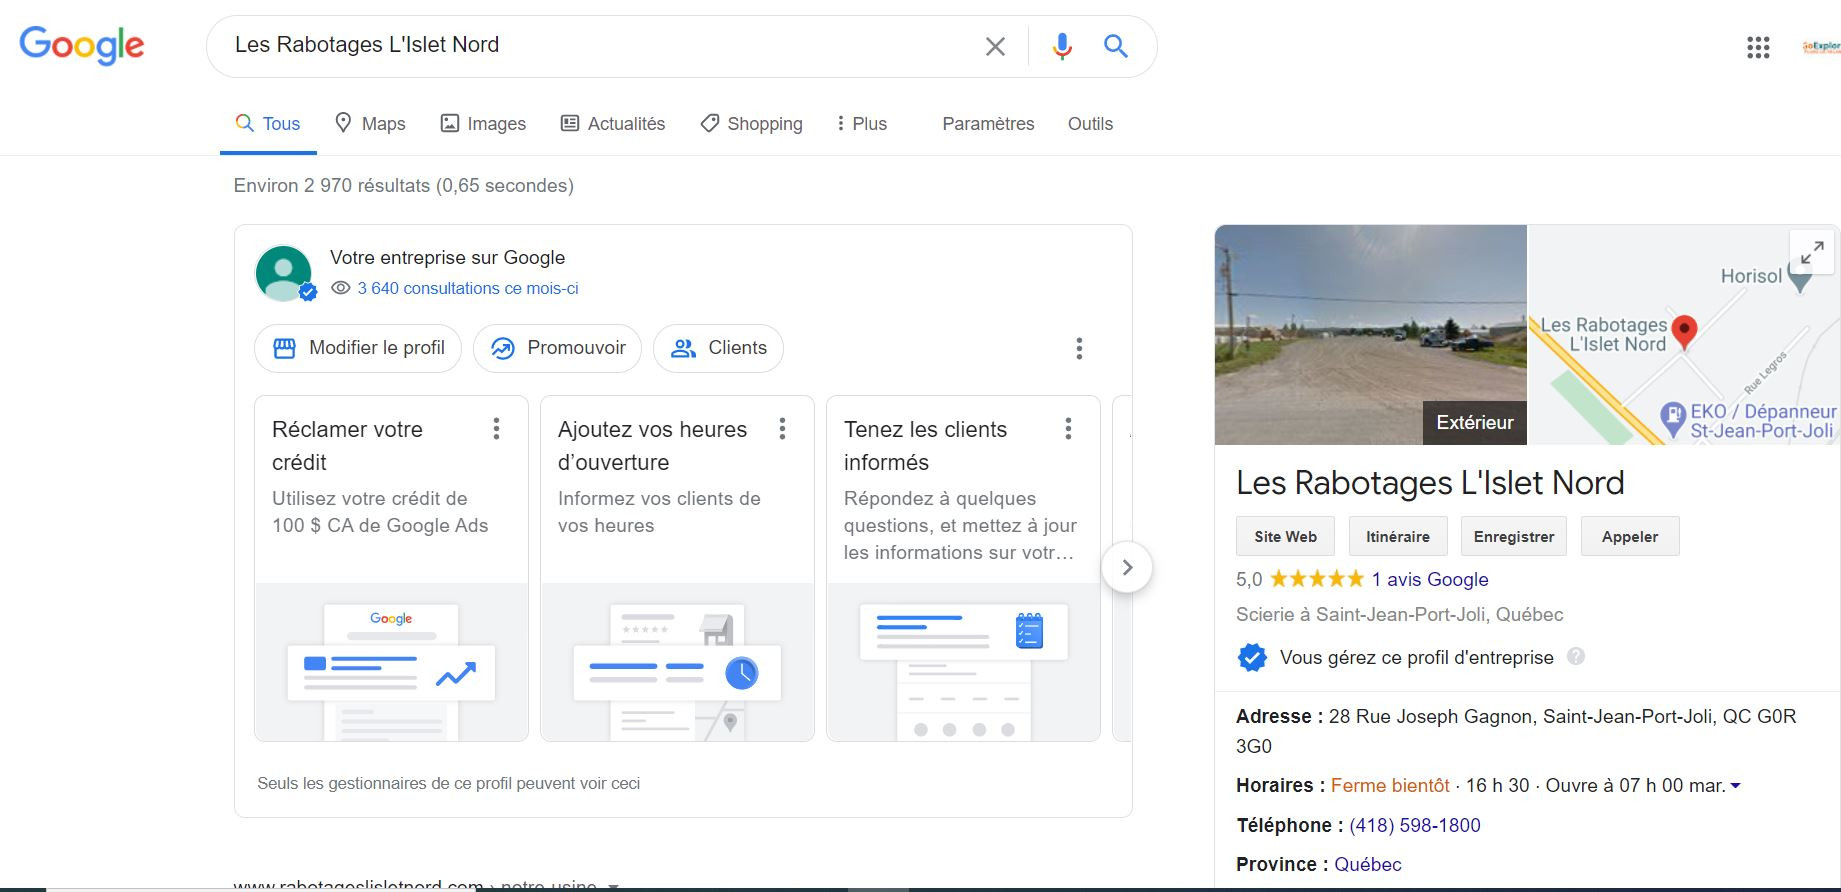Click the Site Web button
Viewport: 1841px width, 892px height.
coord(1285,536)
